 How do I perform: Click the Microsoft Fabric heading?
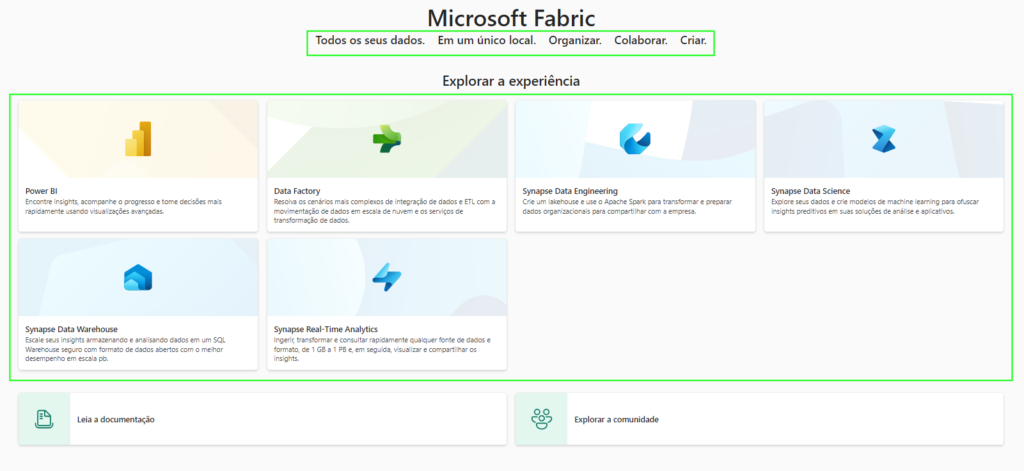(511, 18)
